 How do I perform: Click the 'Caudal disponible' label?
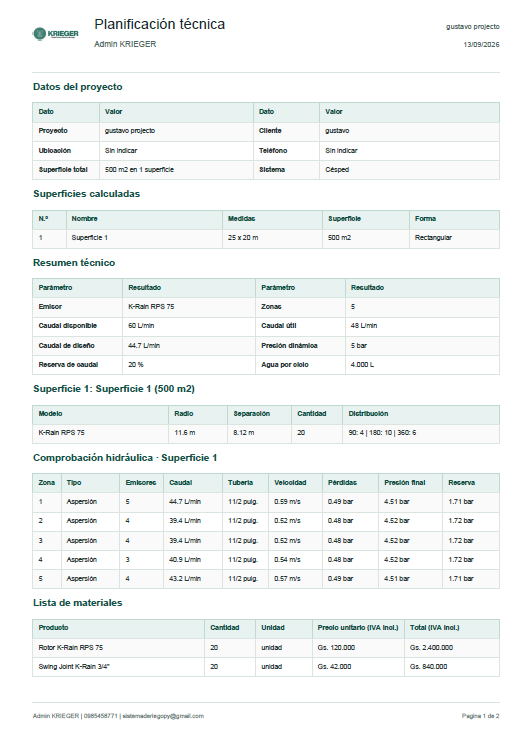[68, 325]
